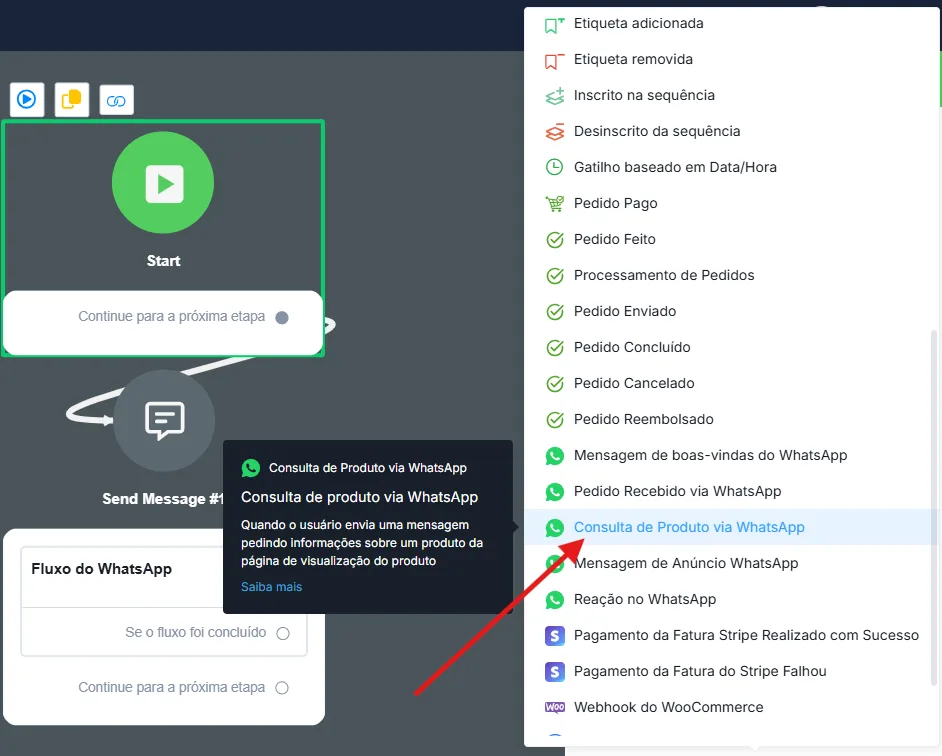Click the check icon beside Pedido Feito
Screen dimensions: 942x756
point(555,240)
